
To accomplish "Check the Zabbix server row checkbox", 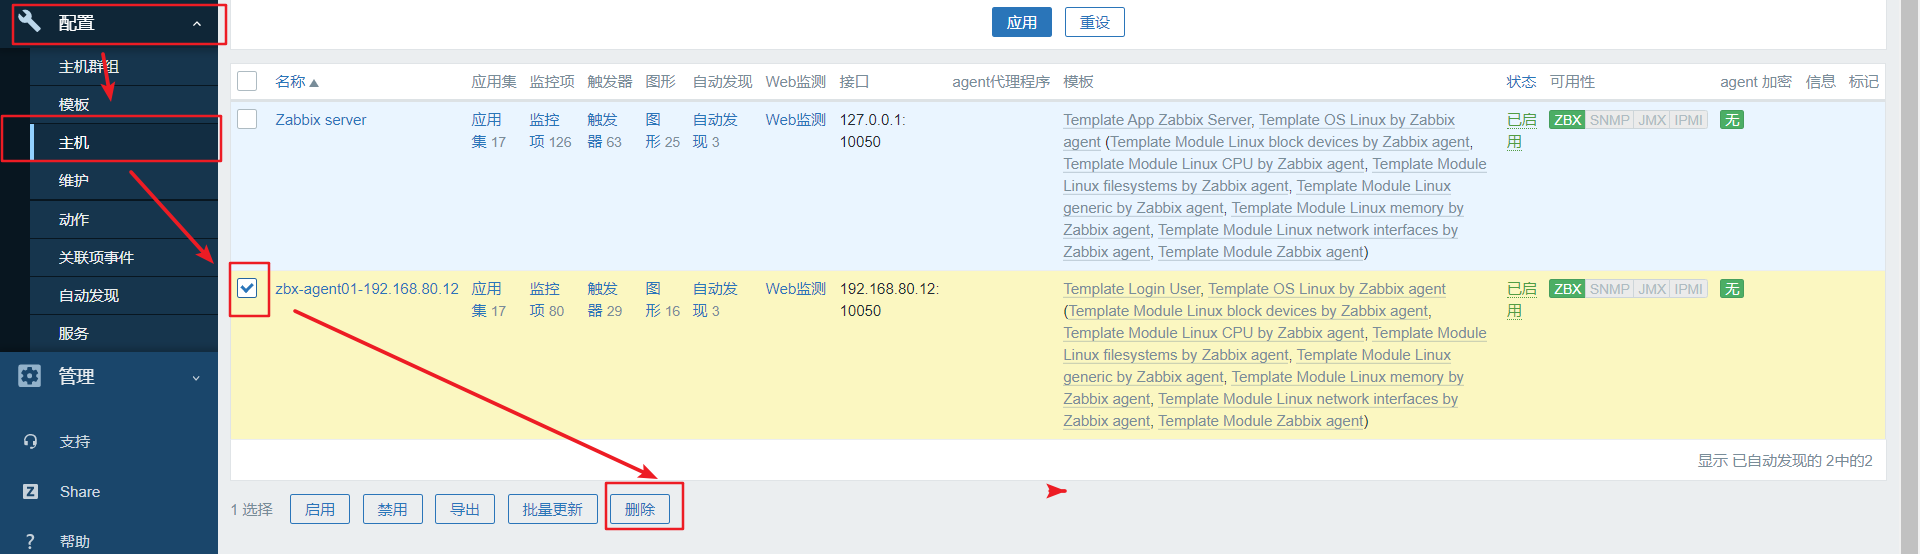I will pos(247,119).
